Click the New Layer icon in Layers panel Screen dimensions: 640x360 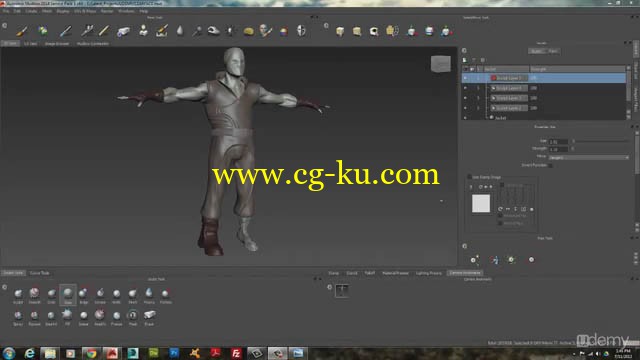click(465, 60)
